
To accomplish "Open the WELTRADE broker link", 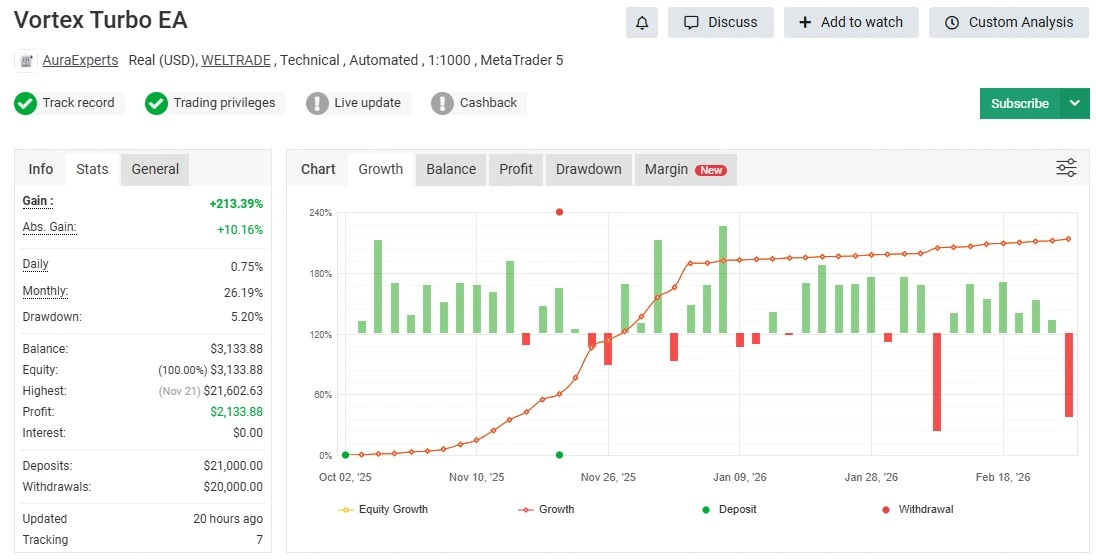I will [236, 60].
